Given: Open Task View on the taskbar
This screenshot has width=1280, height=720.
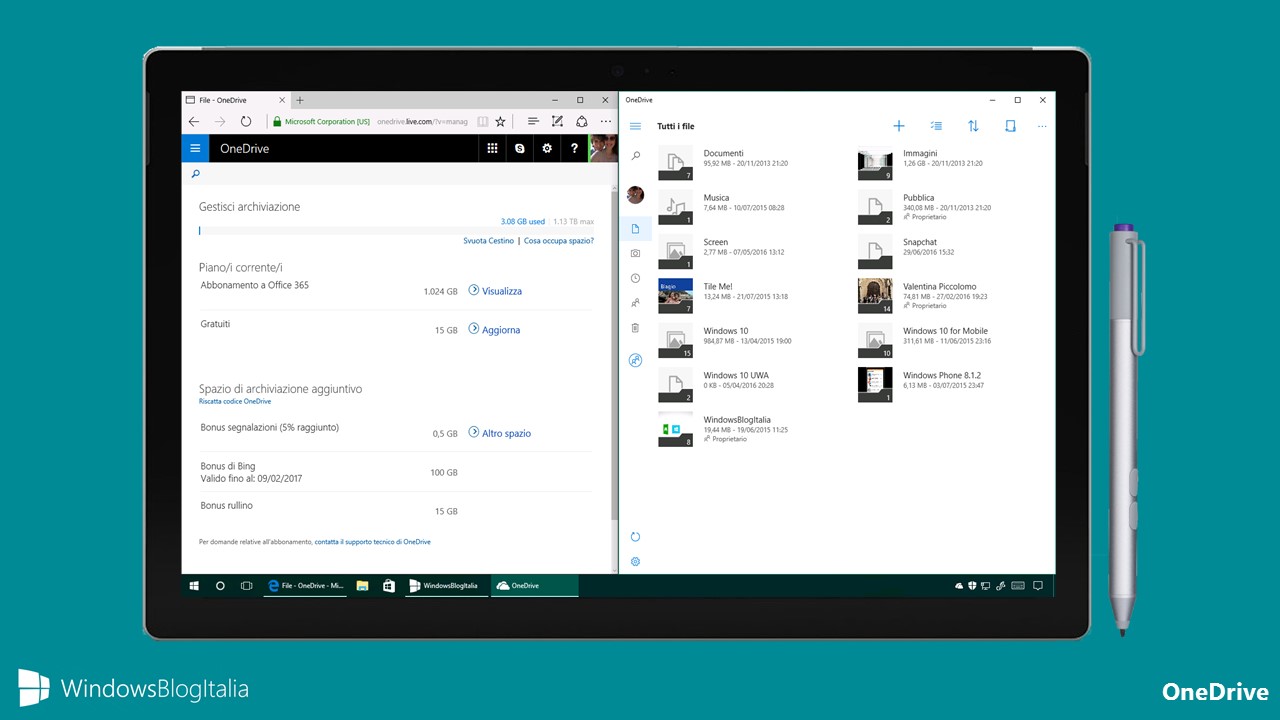Looking at the screenshot, I should [x=246, y=586].
